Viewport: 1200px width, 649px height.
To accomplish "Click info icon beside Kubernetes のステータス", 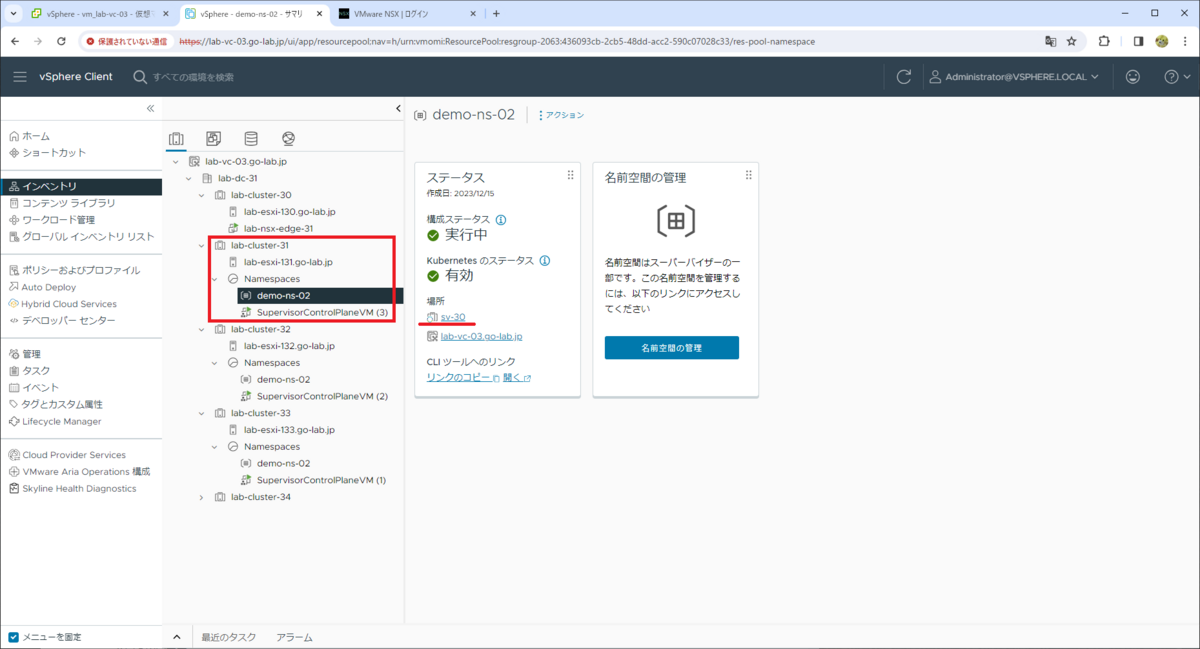I will tap(545, 261).
